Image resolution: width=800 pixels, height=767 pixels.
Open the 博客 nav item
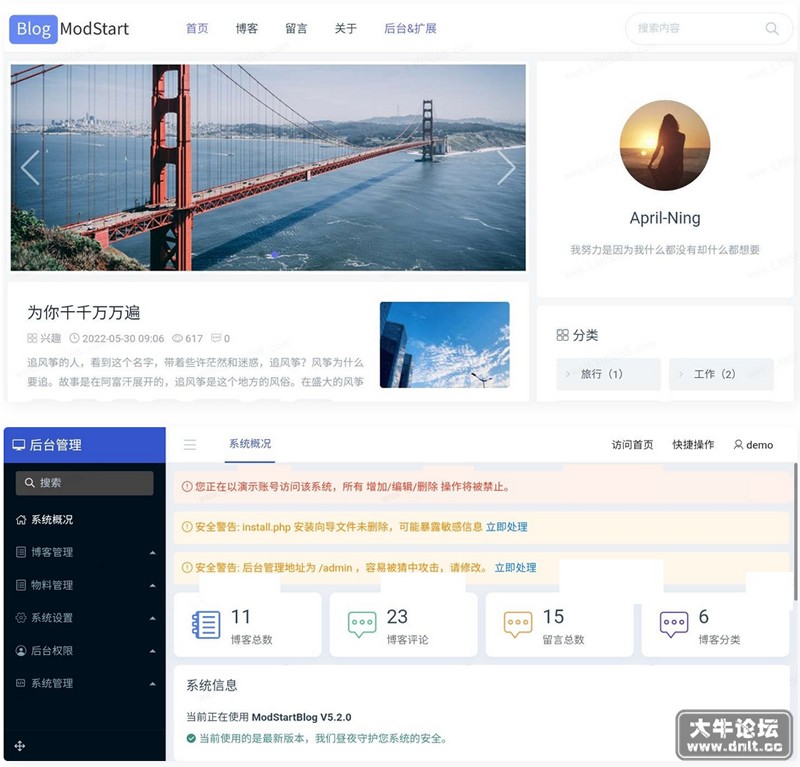click(x=246, y=29)
